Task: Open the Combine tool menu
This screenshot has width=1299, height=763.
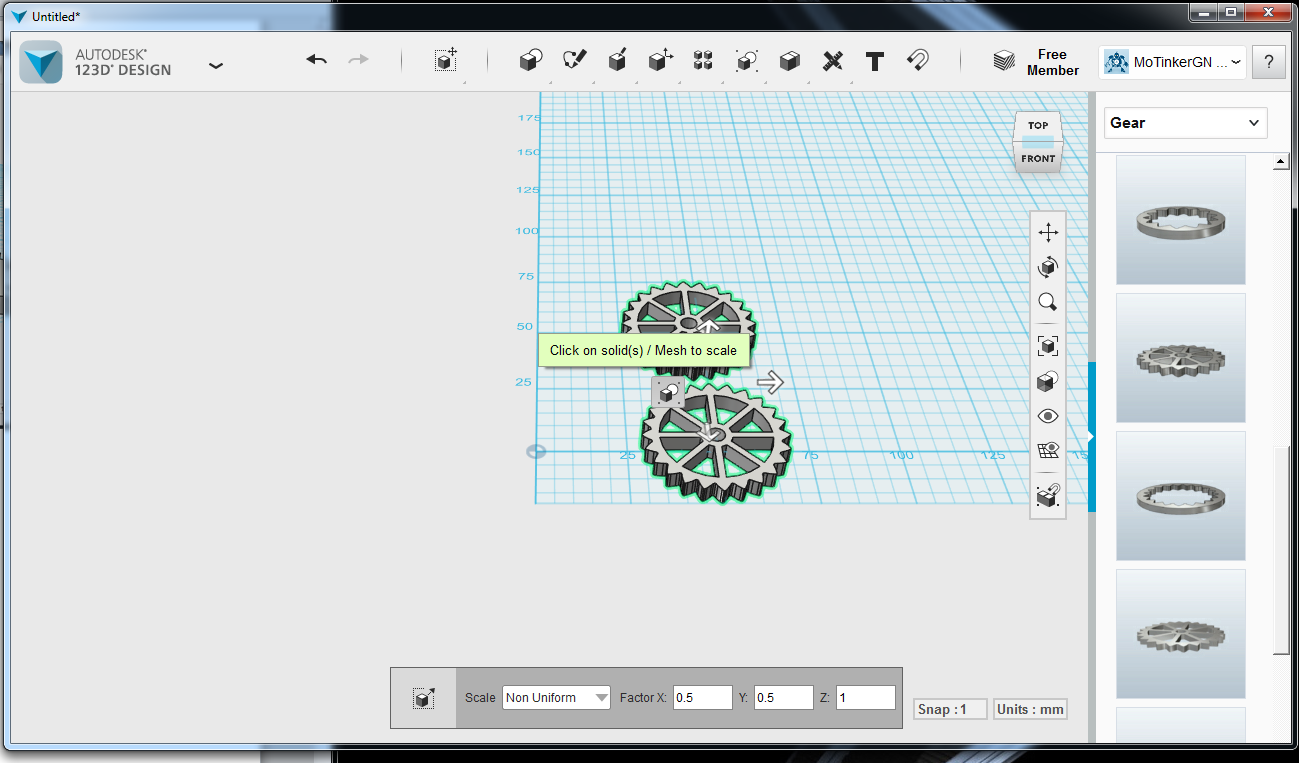Action: 789,61
